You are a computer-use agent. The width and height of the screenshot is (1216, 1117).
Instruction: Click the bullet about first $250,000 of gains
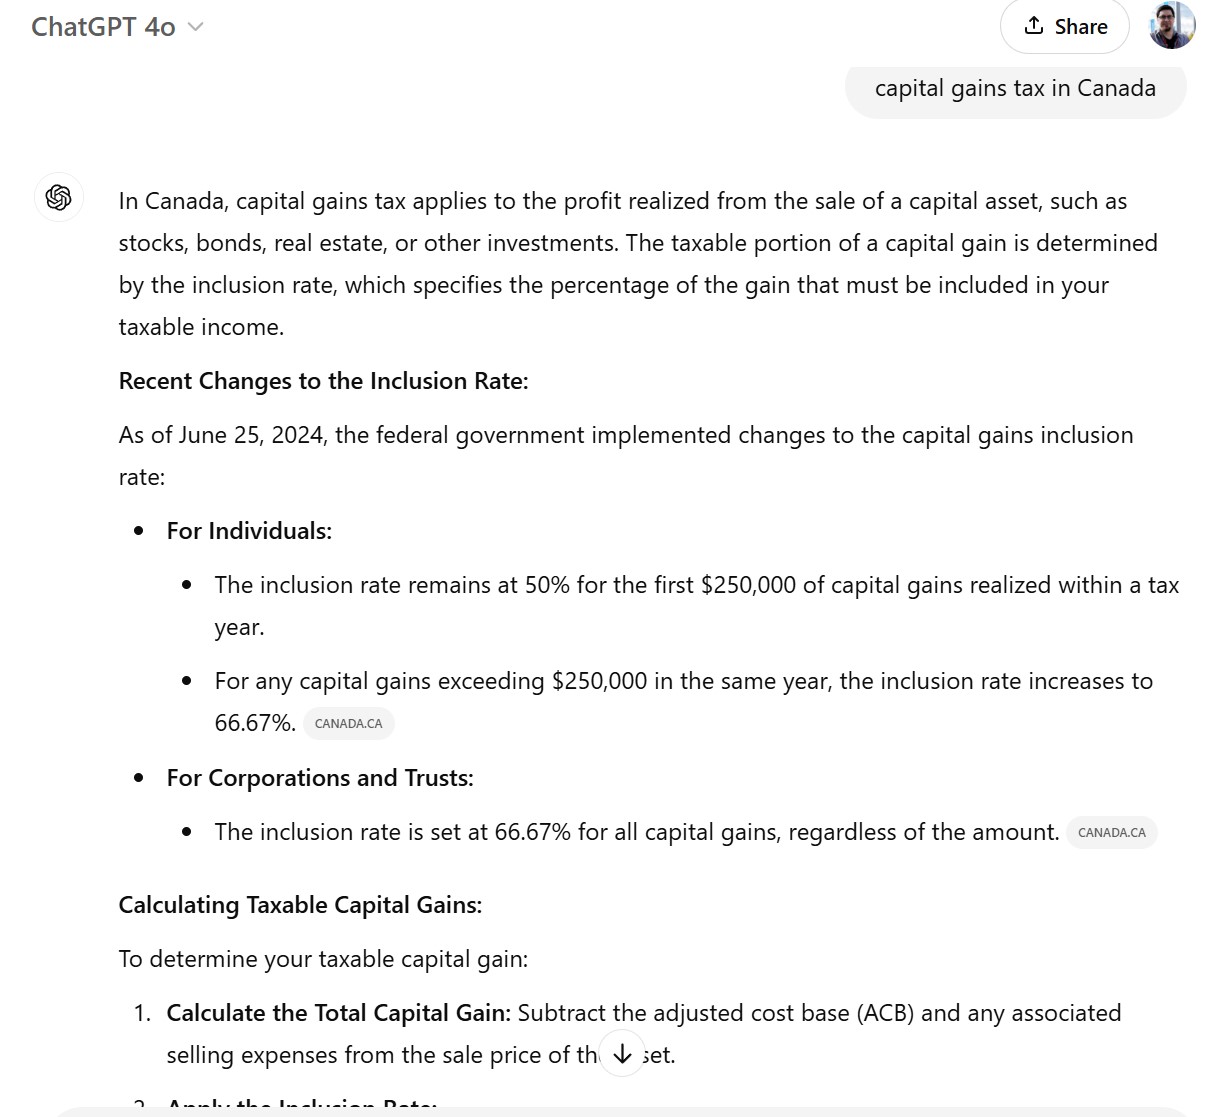pos(696,586)
